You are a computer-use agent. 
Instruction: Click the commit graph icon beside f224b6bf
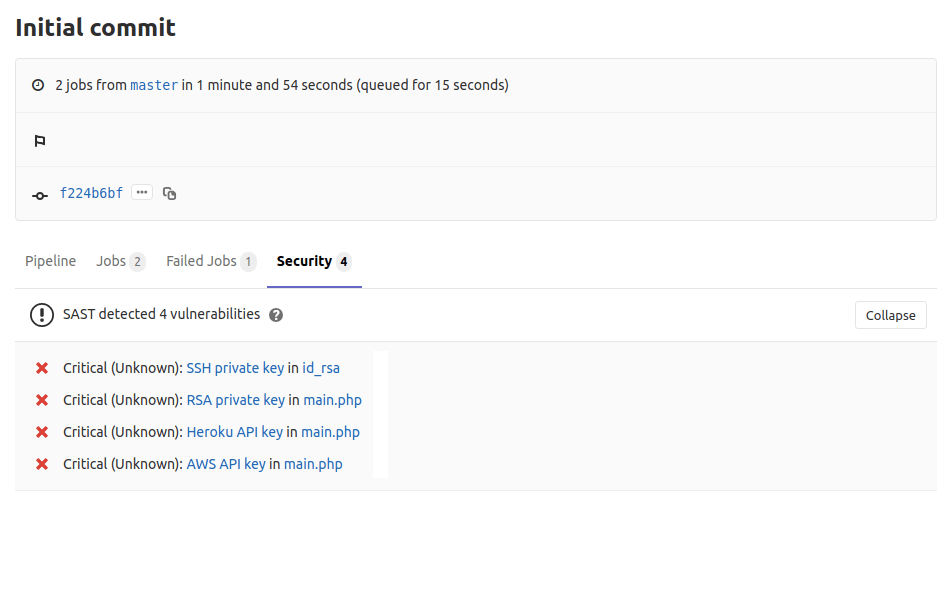tap(39, 192)
